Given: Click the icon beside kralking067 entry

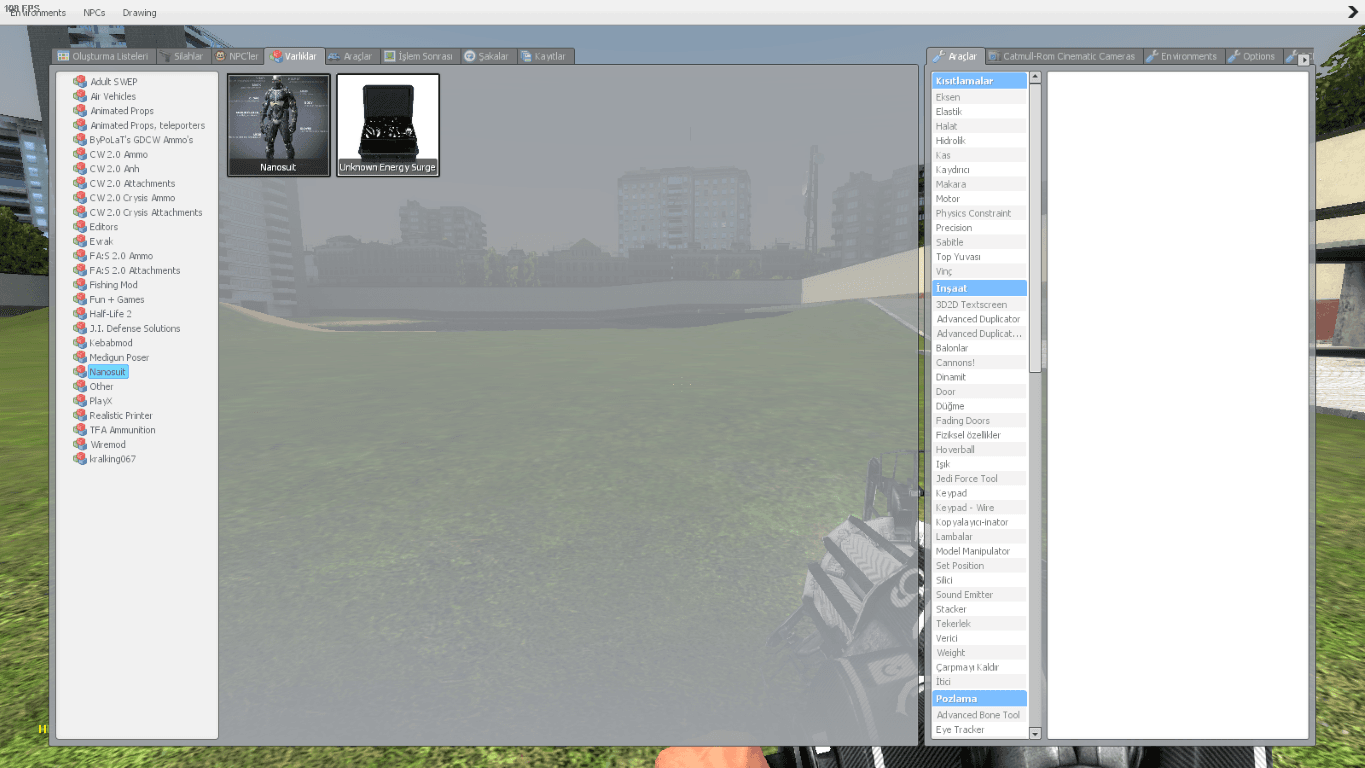Looking at the screenshot, I should point(80,459).
